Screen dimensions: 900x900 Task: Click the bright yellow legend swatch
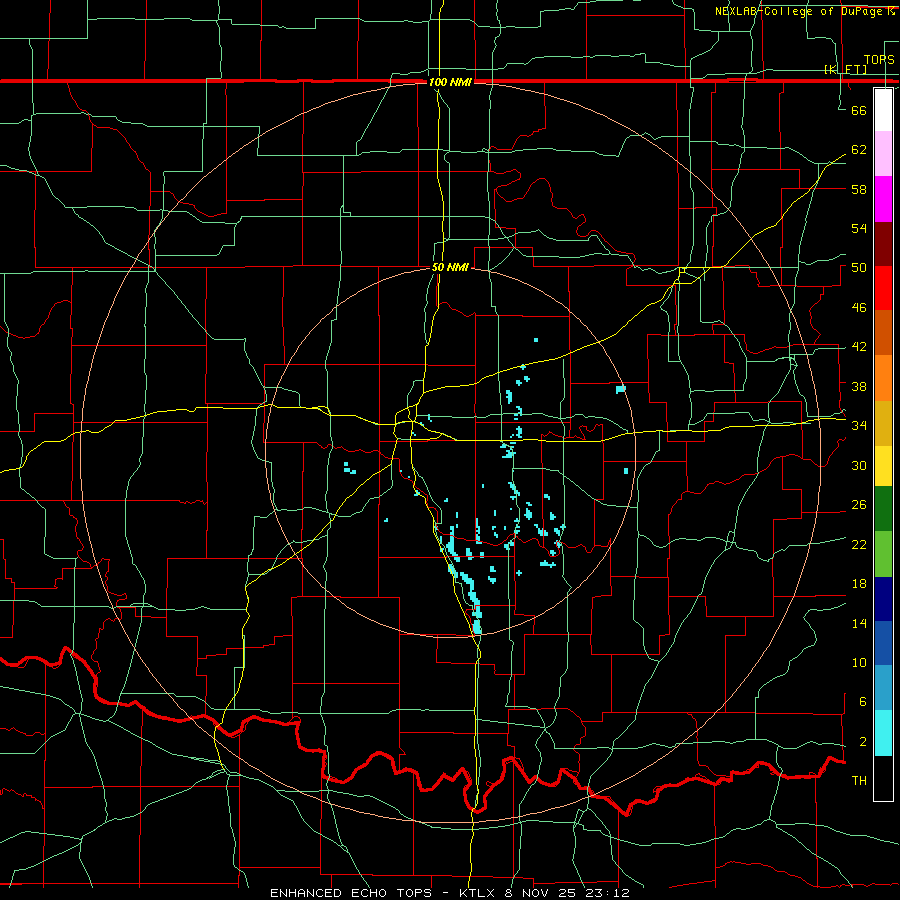pos(883,466)
